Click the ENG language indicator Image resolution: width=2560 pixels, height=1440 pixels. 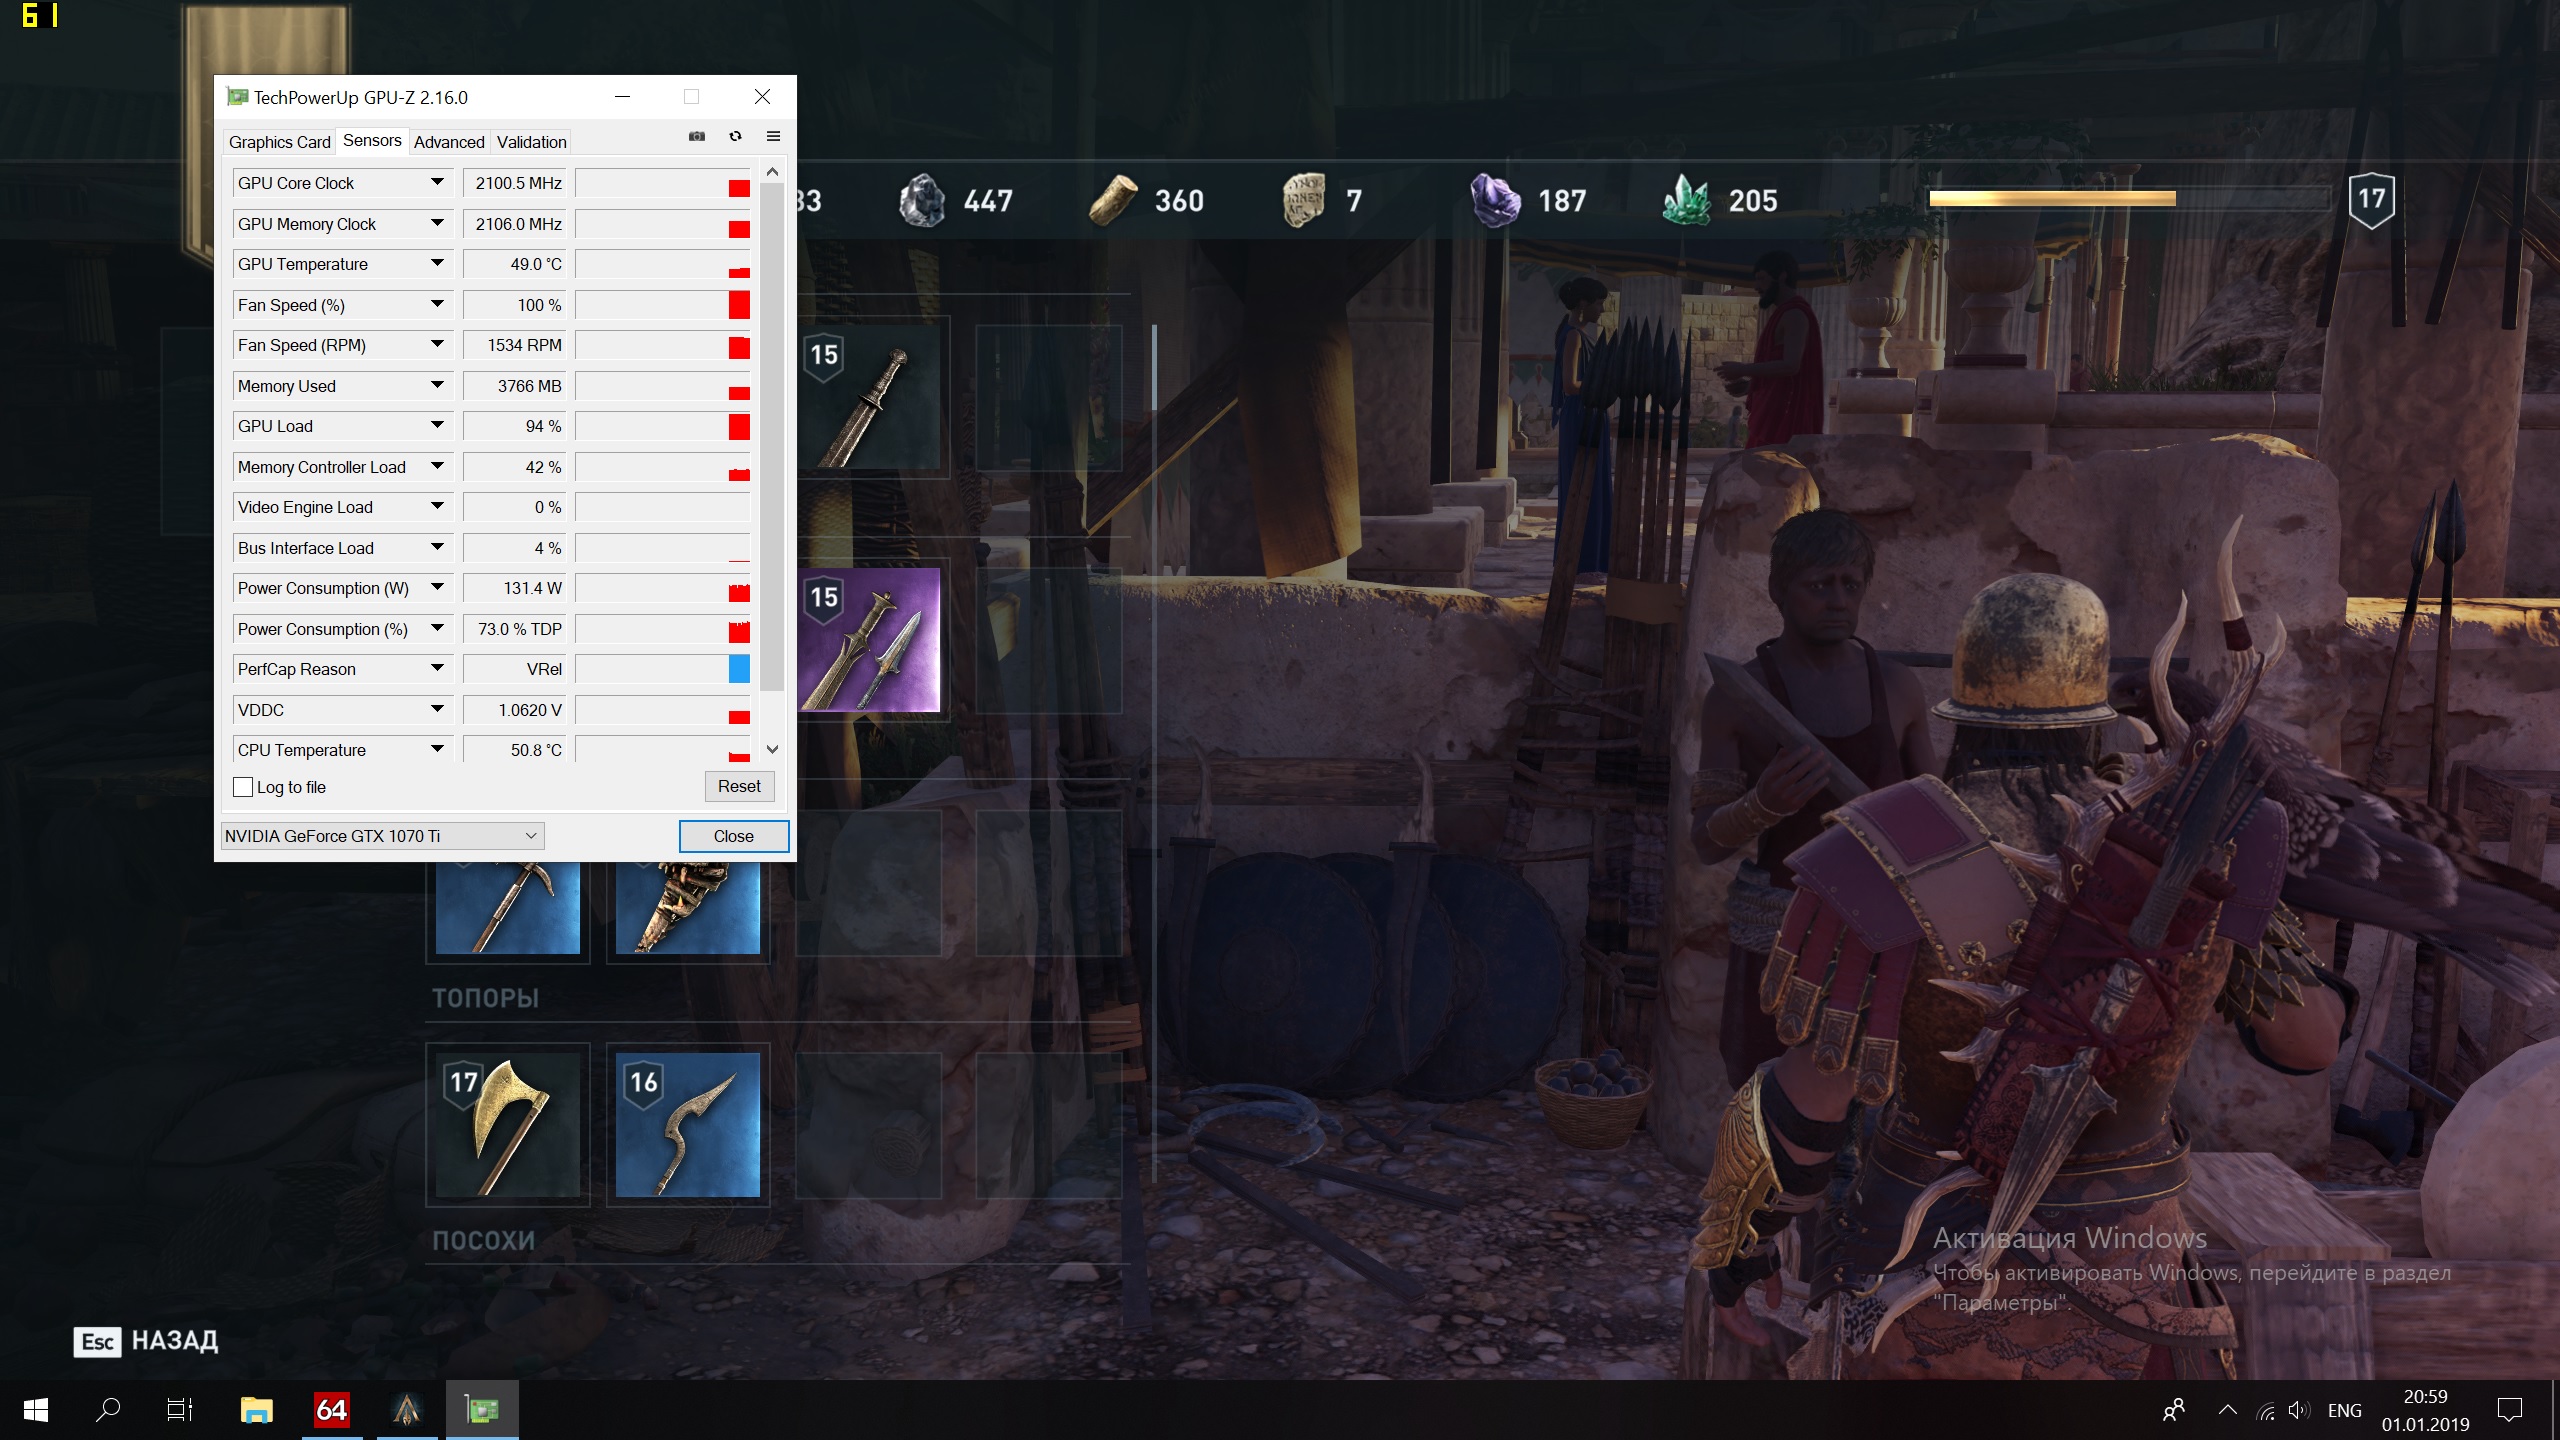coord(2344,1410)
